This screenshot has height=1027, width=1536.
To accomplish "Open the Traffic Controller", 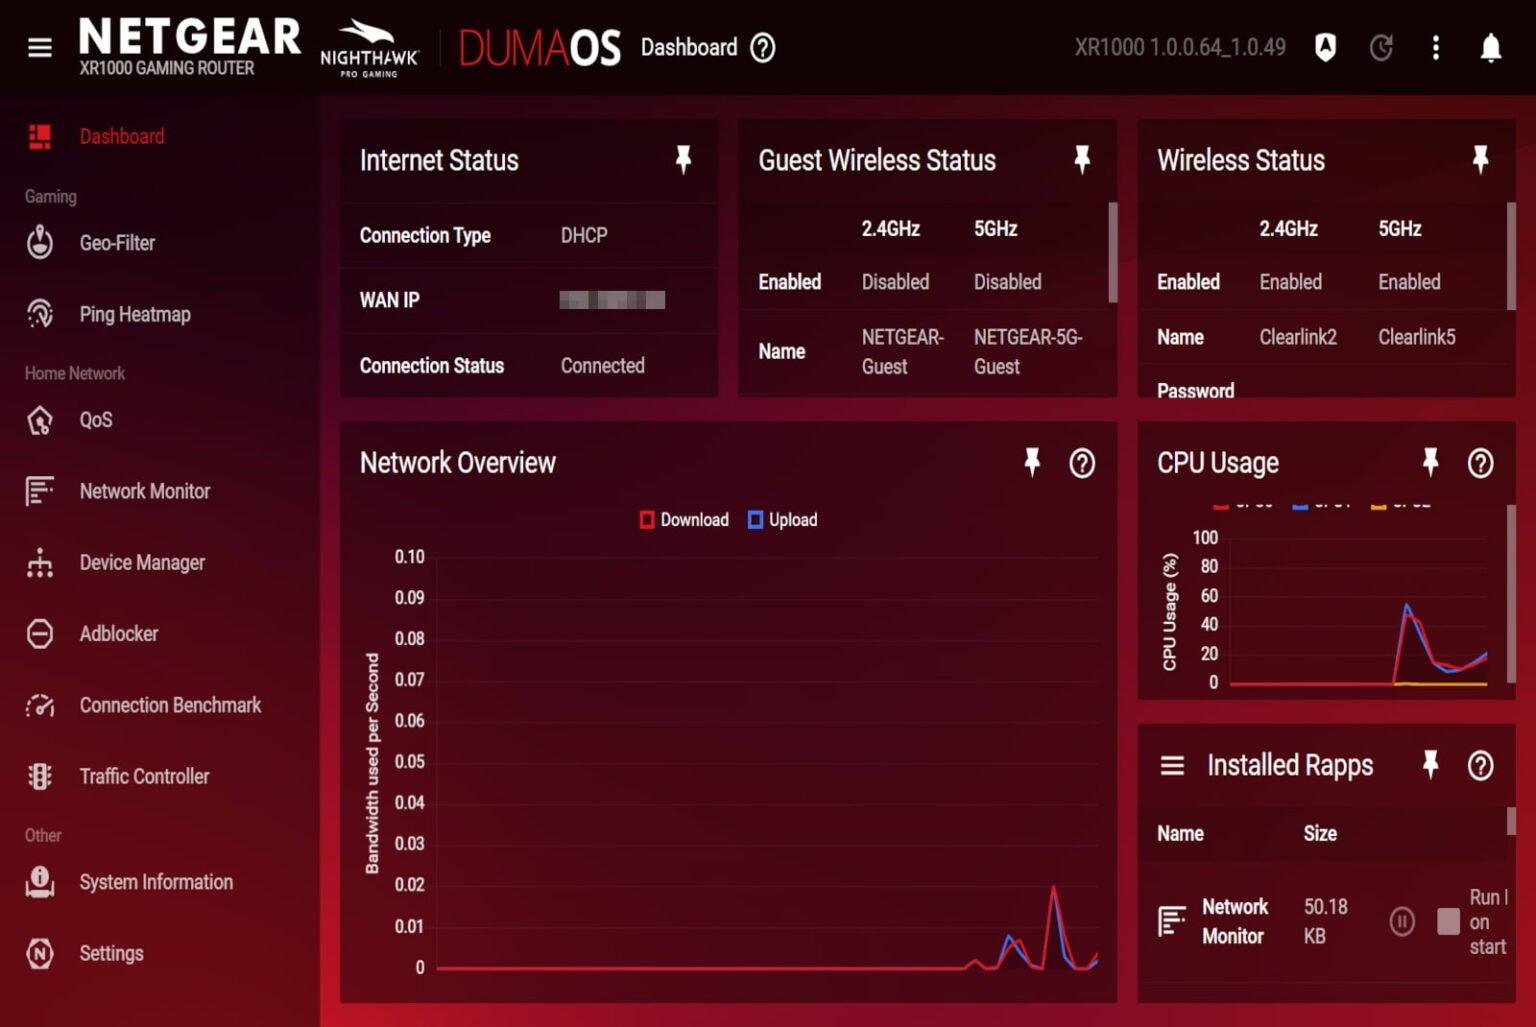I will coord(144,776).
